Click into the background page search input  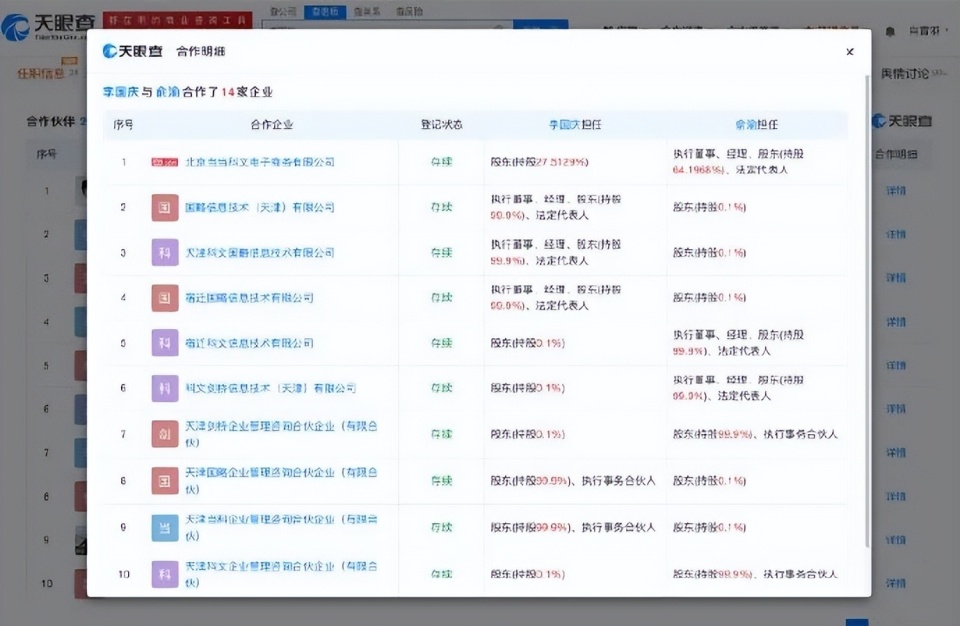pyautogui.click(x=387, y=25)
